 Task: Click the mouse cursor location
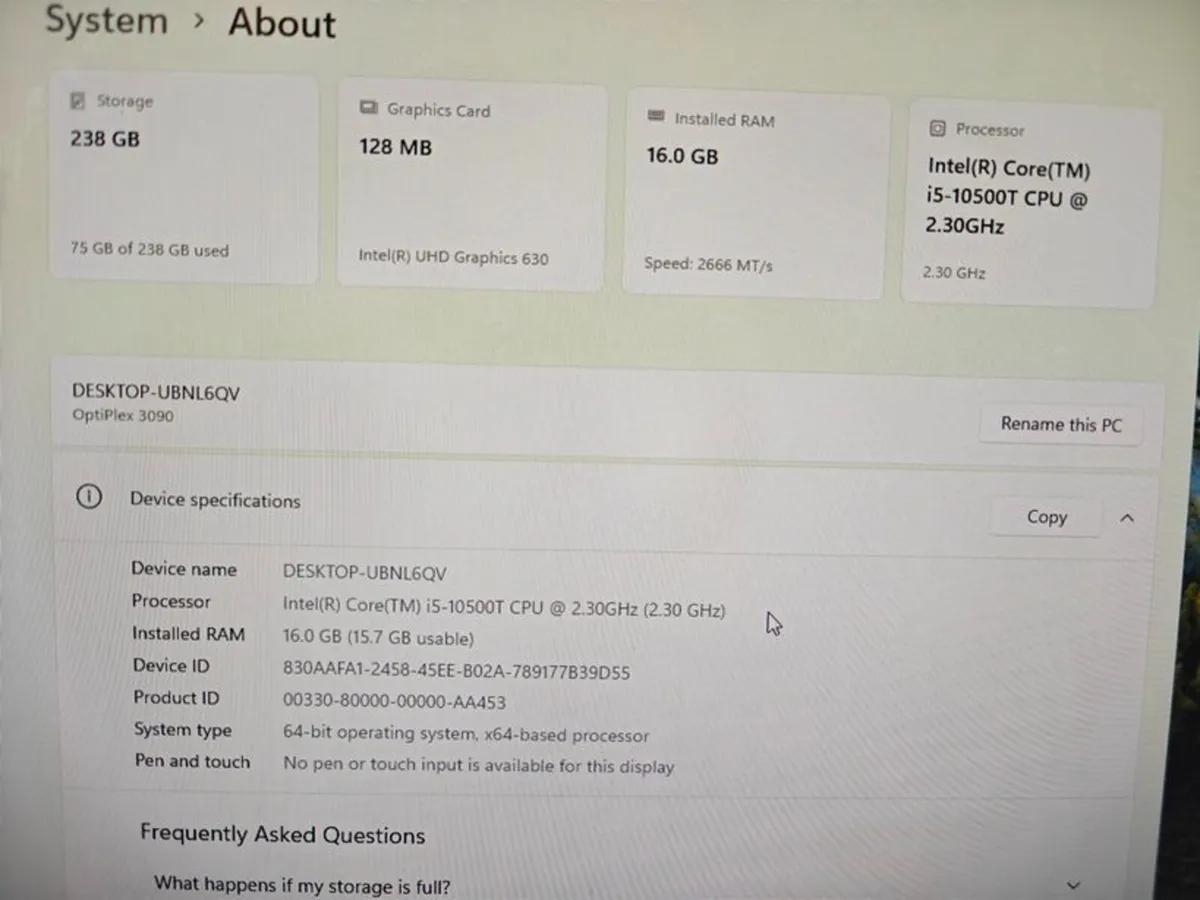pos(774,623)
